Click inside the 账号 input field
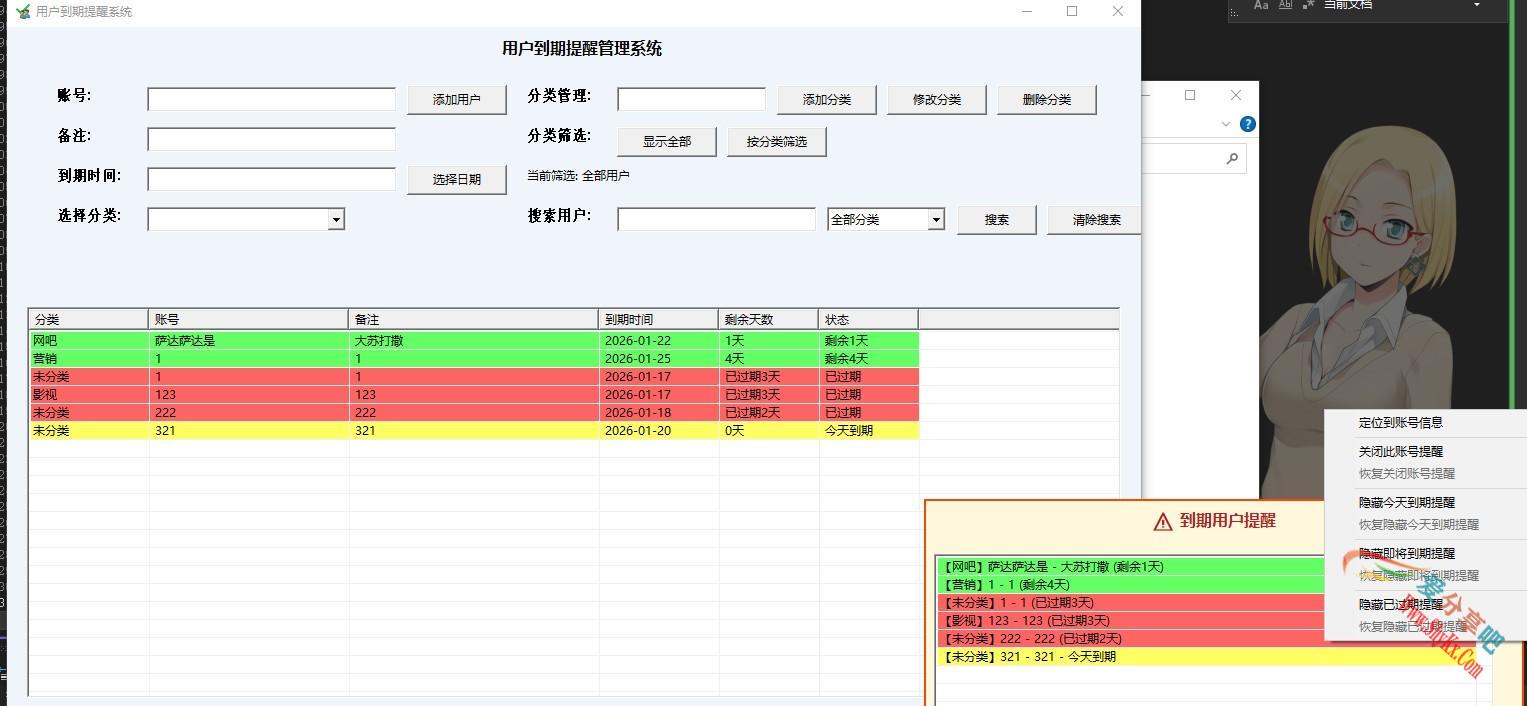Viewport: 1527px width, 706px height. point(270,98)
